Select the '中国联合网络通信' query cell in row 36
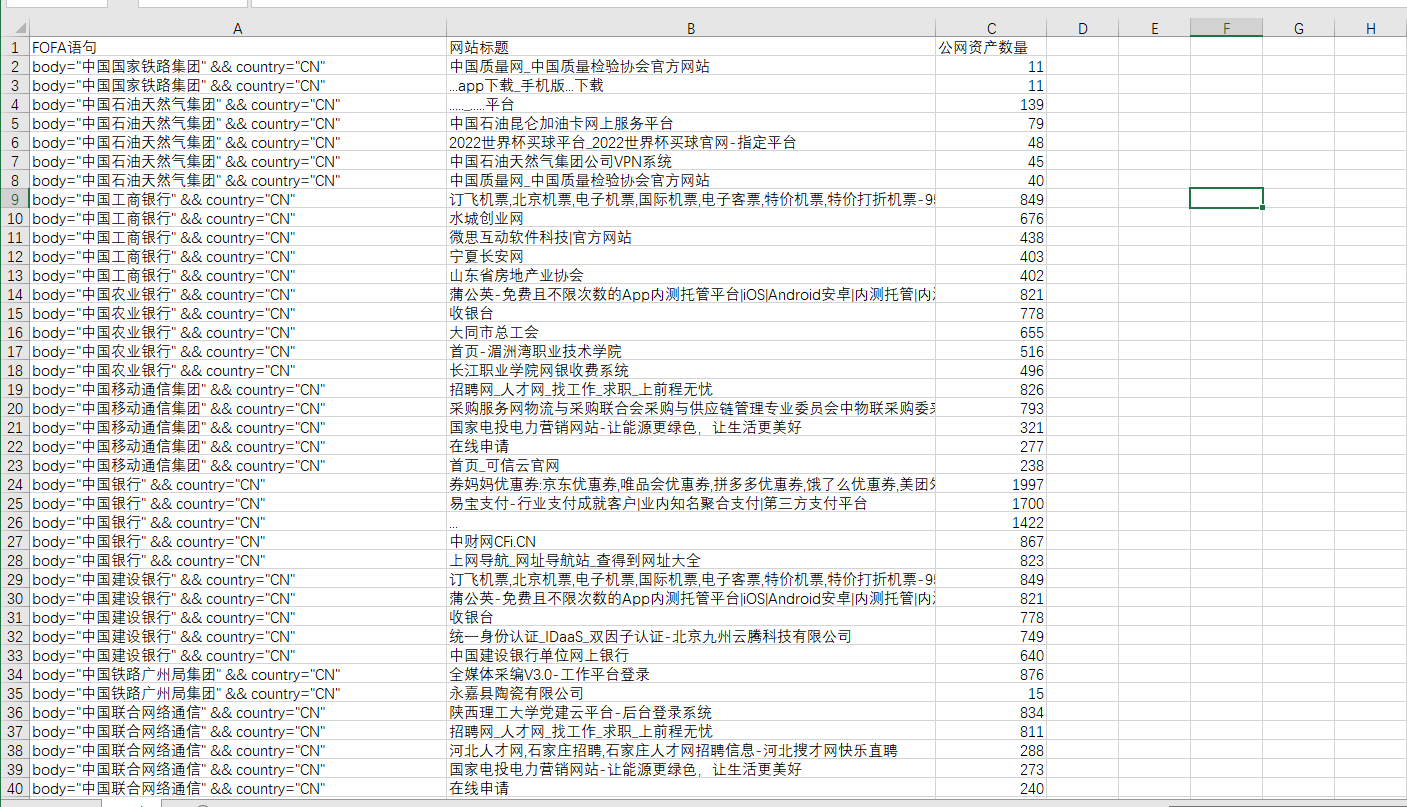This screenshot has width=1407, height=807. (238, 712)
